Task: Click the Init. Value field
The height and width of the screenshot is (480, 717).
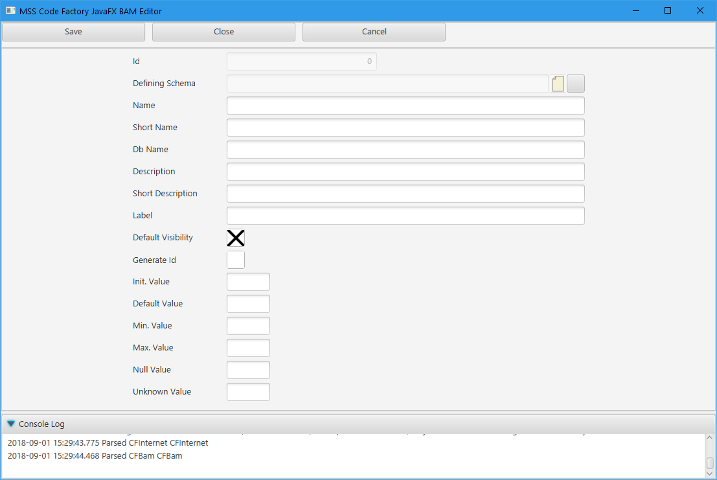Action: click(248, 282)
